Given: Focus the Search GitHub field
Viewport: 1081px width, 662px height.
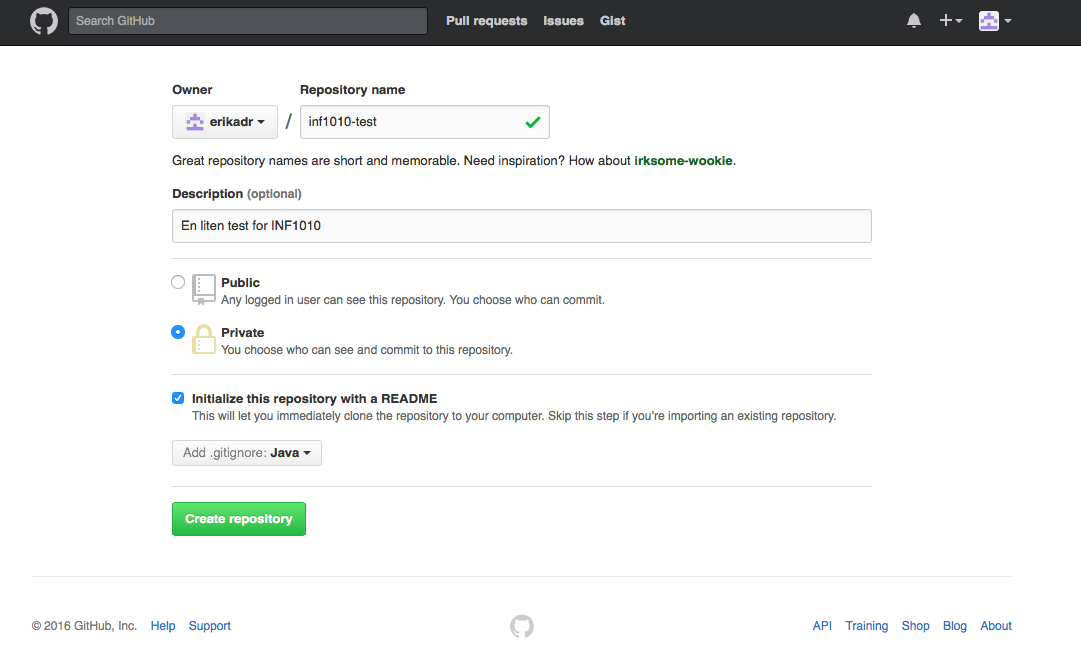Looking at the screenshot, I should click(x=247, y=21).
